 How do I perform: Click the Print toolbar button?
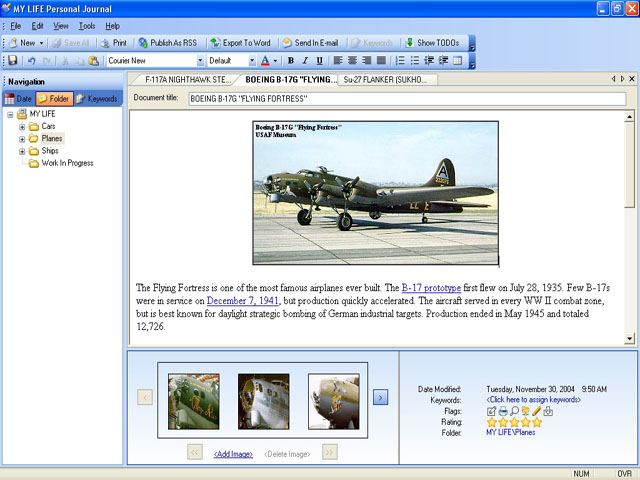(114, 43)
